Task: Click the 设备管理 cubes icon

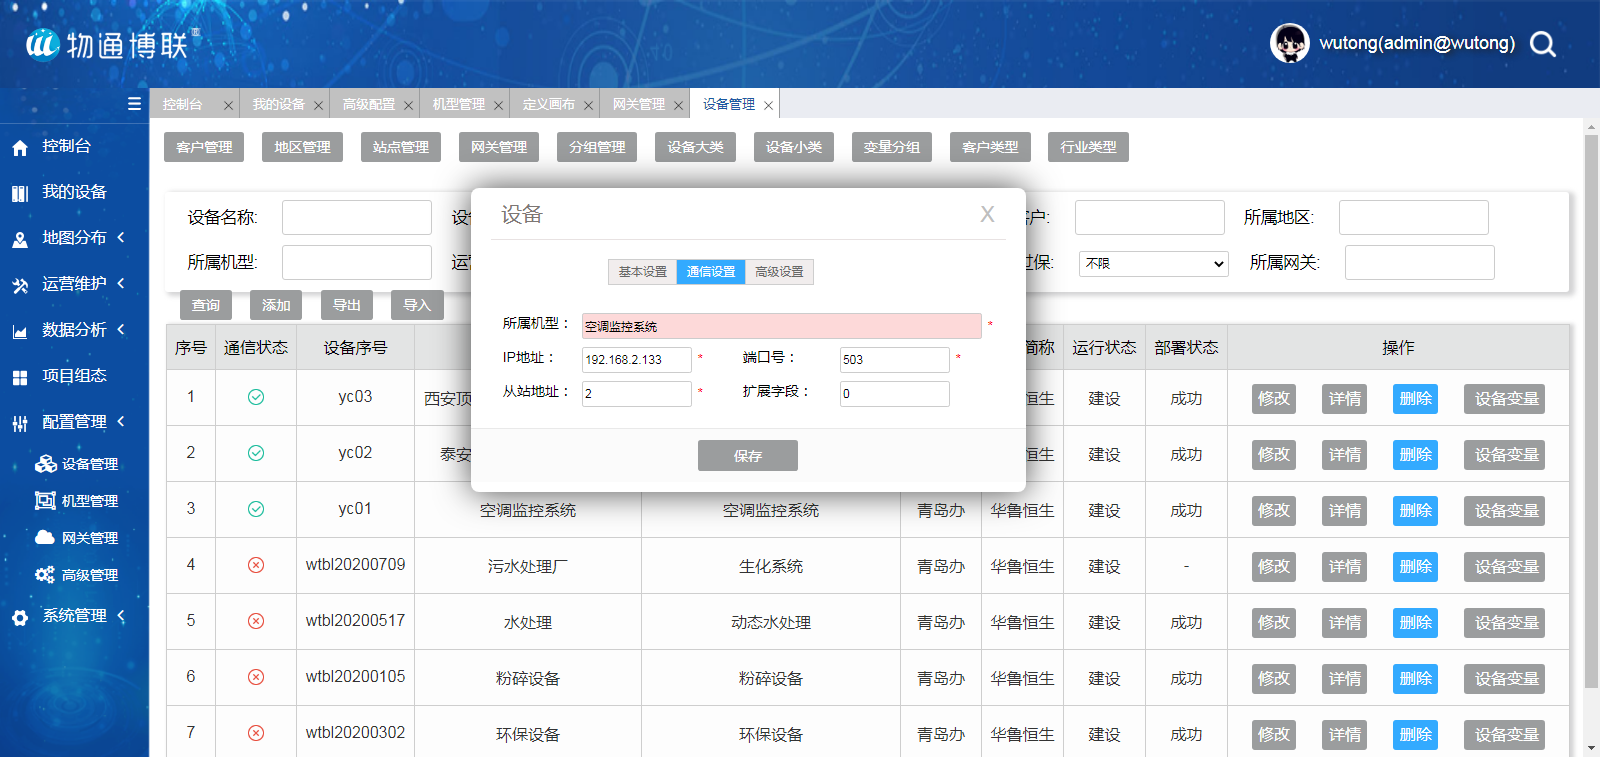Action: [46, 463]
